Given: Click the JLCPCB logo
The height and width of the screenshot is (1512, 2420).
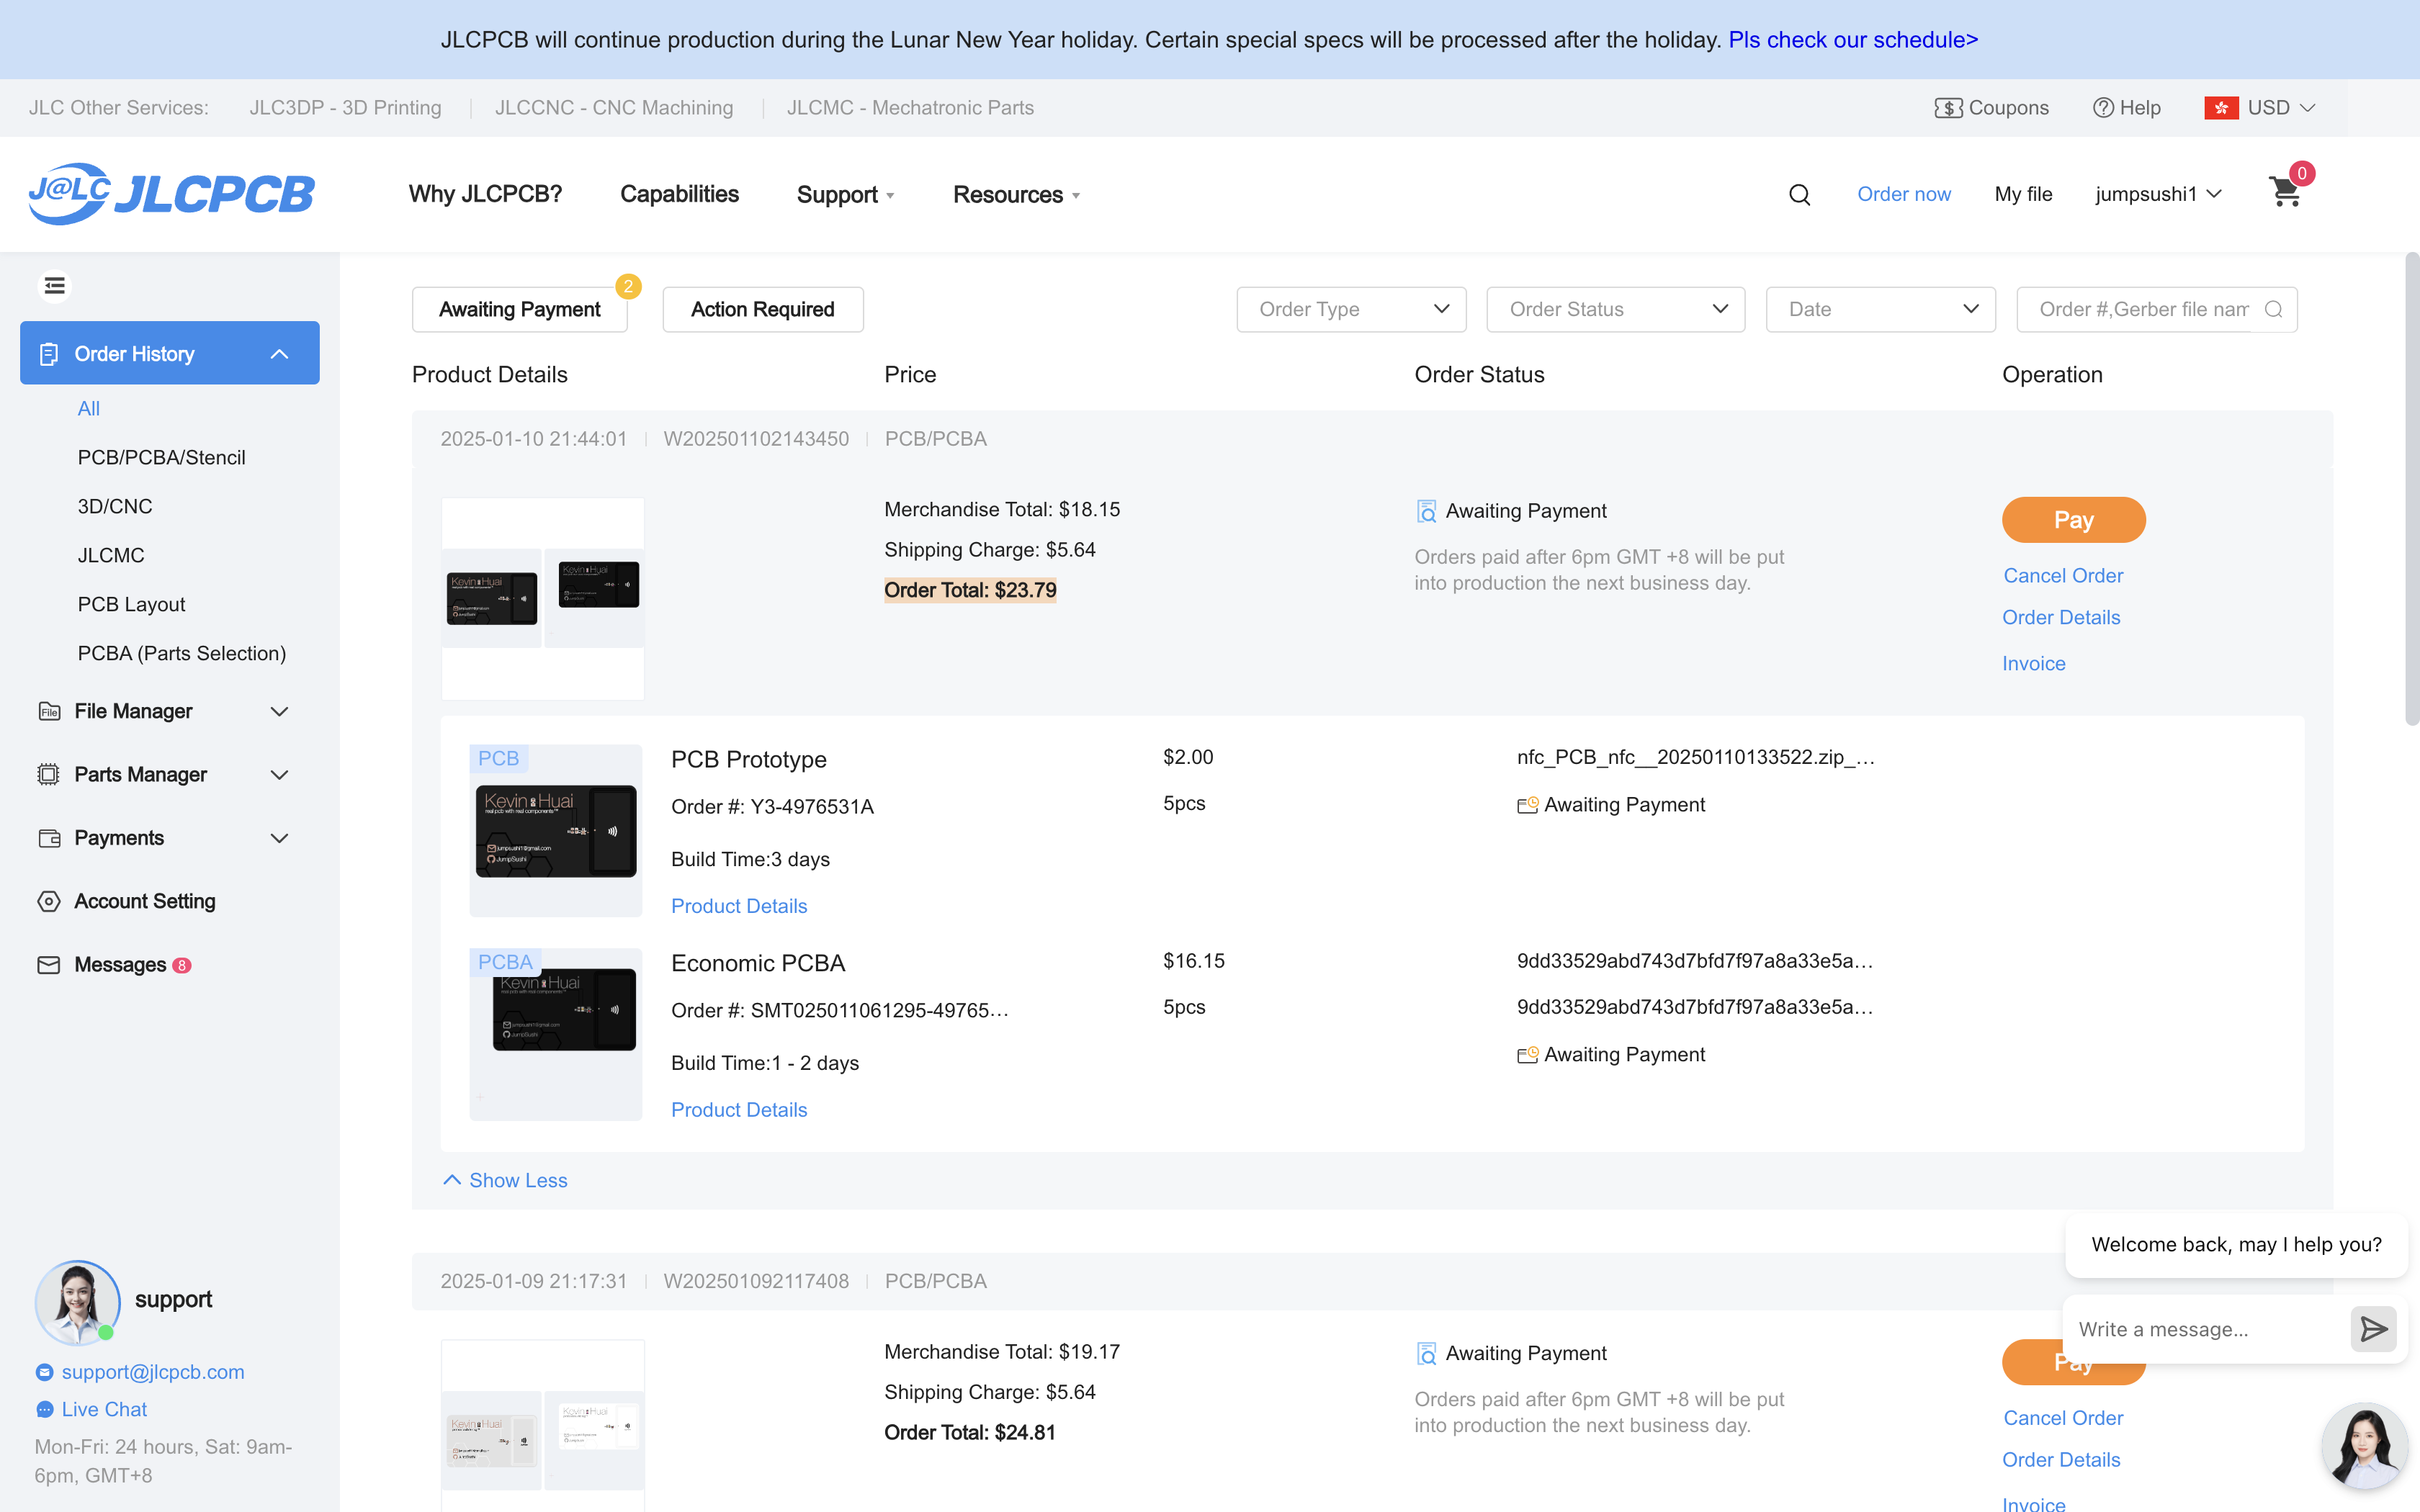Looking at the screenshot, I should (171, 194).
